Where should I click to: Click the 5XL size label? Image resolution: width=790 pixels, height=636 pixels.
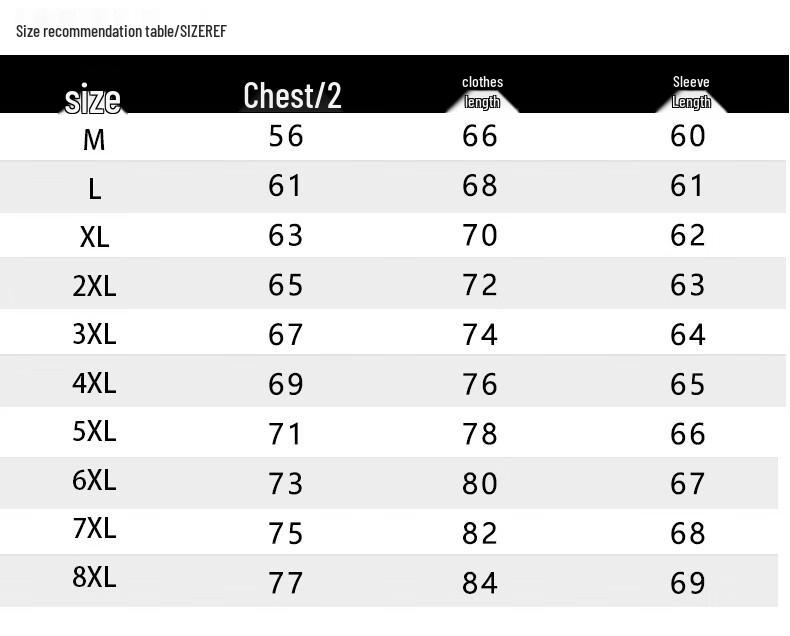click(x=94, y=431)
